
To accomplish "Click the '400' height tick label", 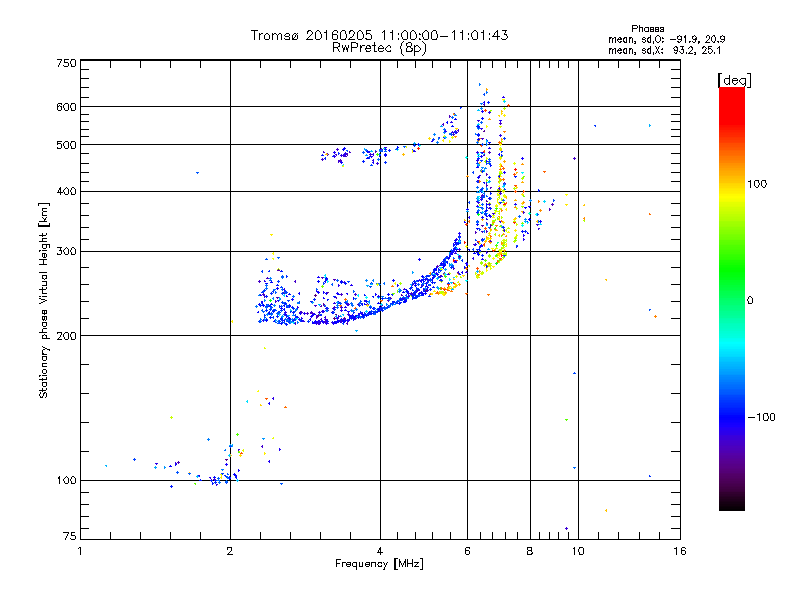I will pos(66,191).
